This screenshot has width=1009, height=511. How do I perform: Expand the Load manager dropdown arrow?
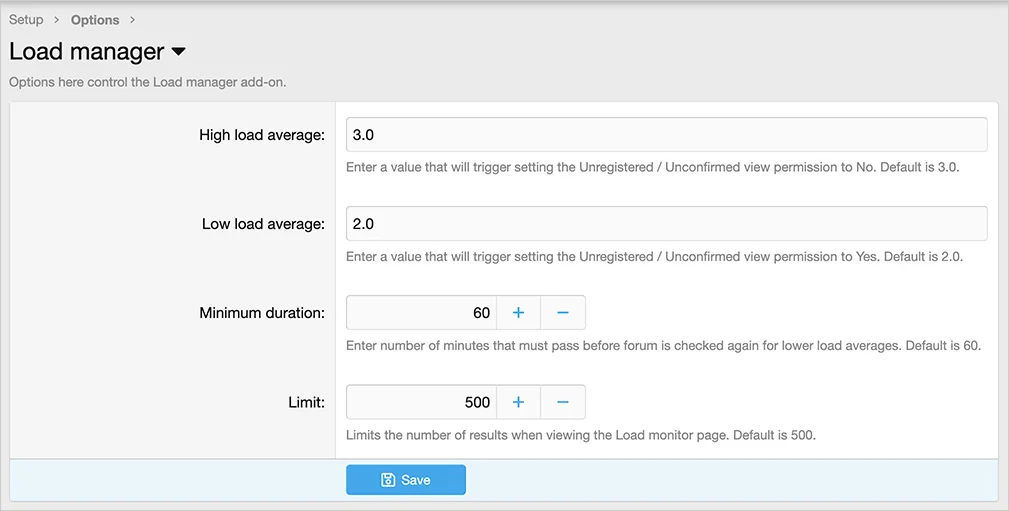[179, 52]
